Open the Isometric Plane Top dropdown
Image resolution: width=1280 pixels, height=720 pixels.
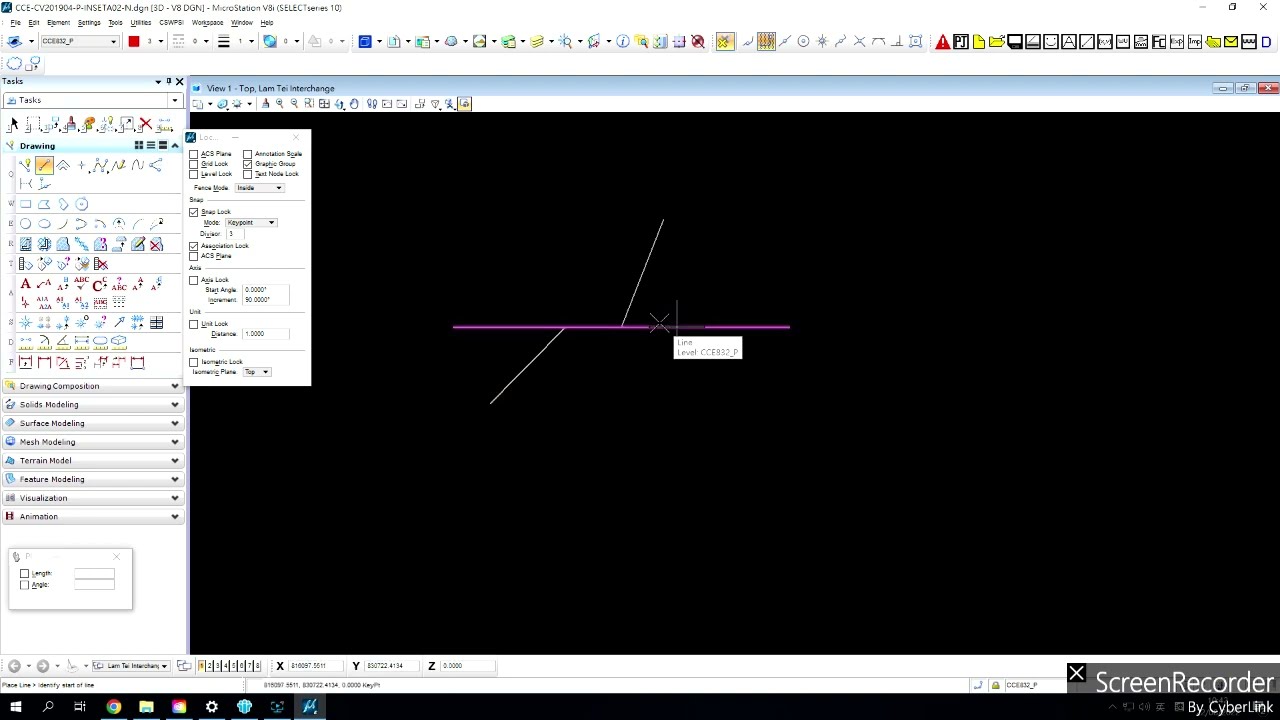click(x=257, y=372)
